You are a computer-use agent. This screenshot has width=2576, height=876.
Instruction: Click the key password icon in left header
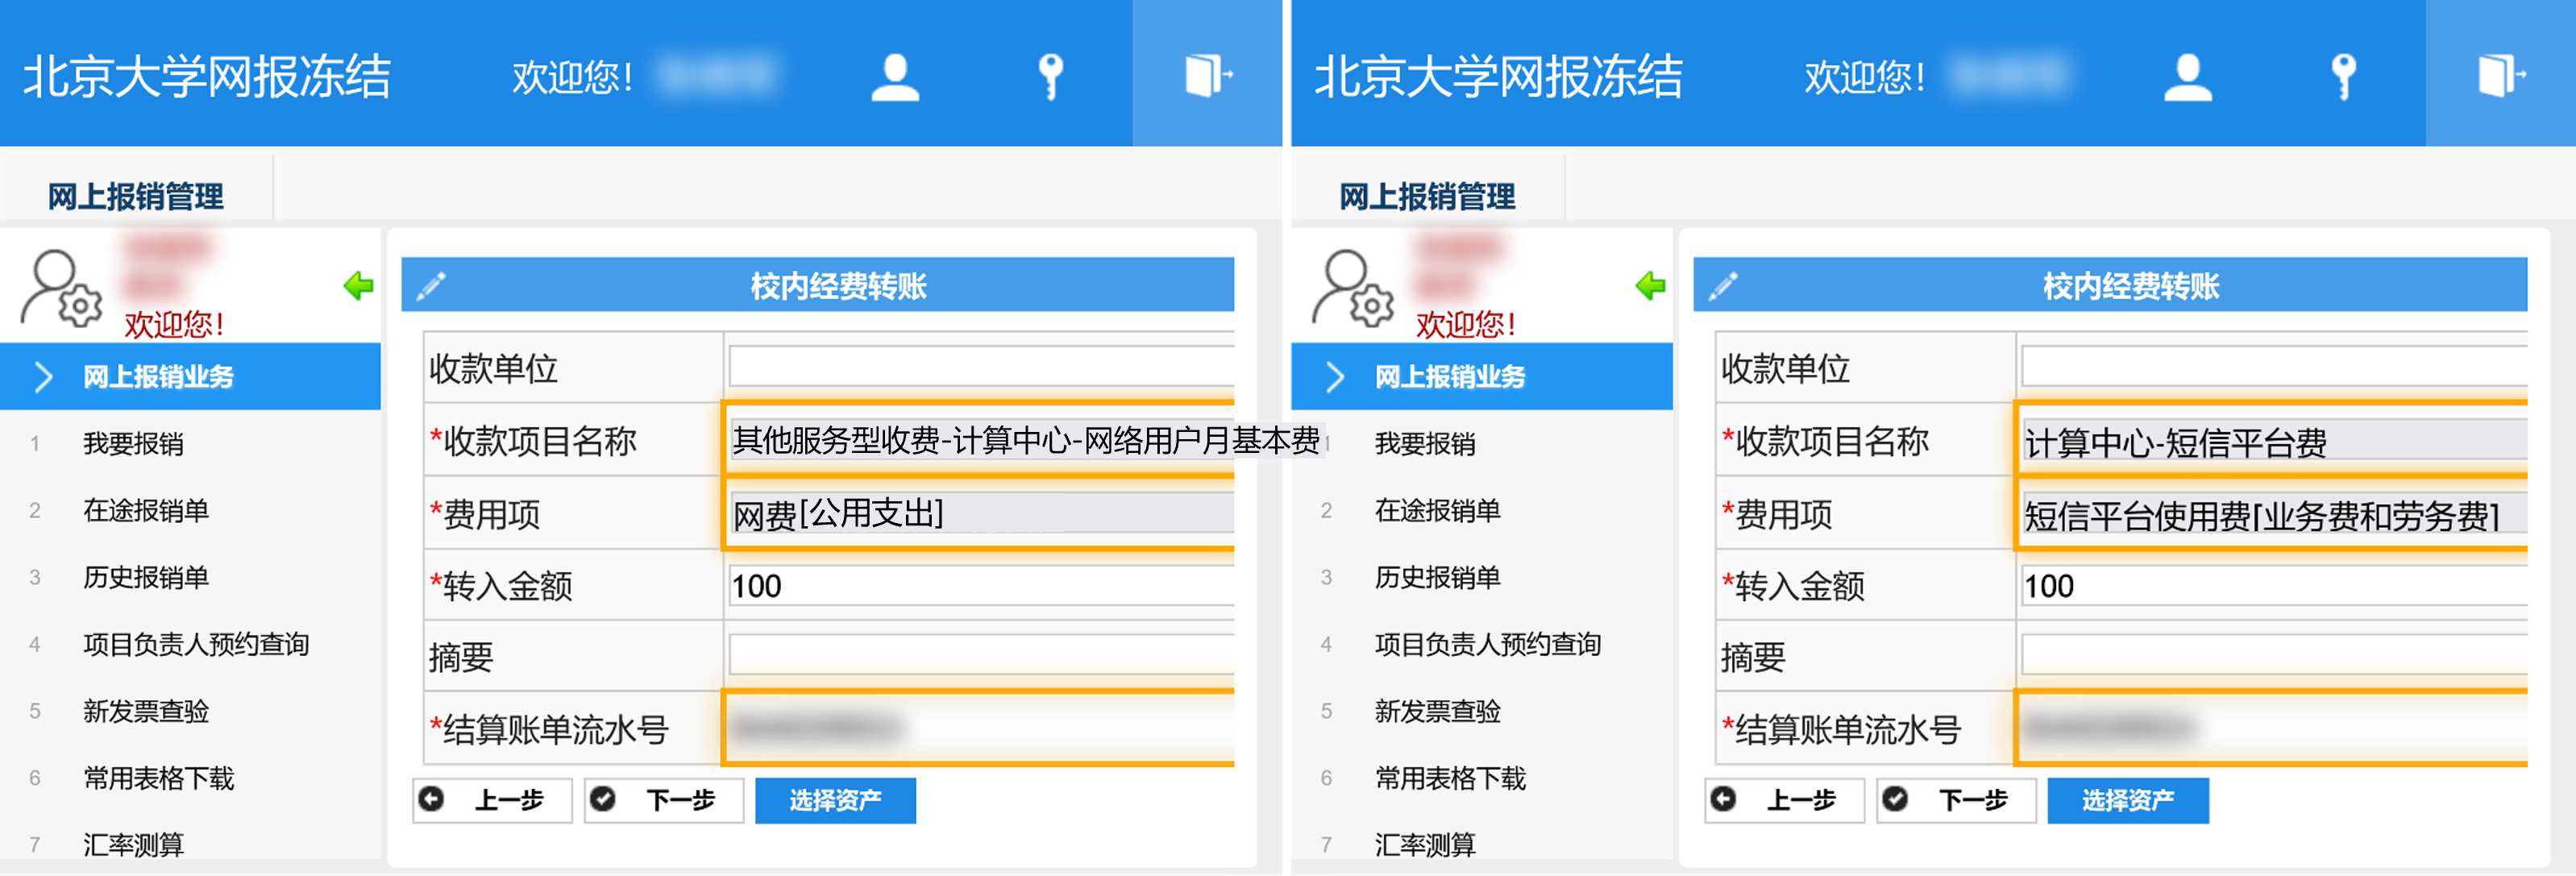point(1050,77)
